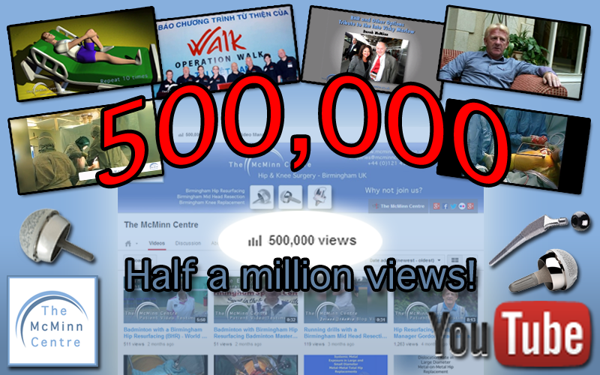Click the hip resurfacing implant banner icon
The height and width of the screenshot is (375, 600).
point(262,197)
